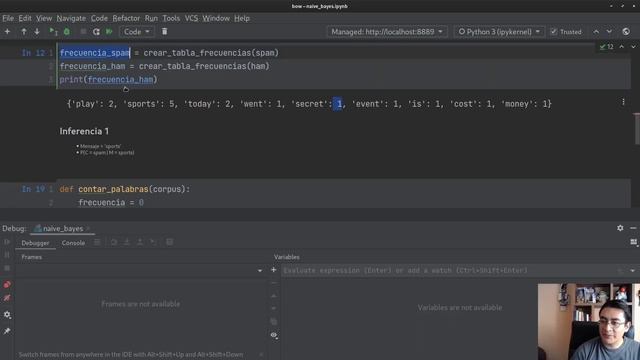This screenshot has height=360, width=640.
Task: View breakpoints with red circles icon
Action: 7,284
